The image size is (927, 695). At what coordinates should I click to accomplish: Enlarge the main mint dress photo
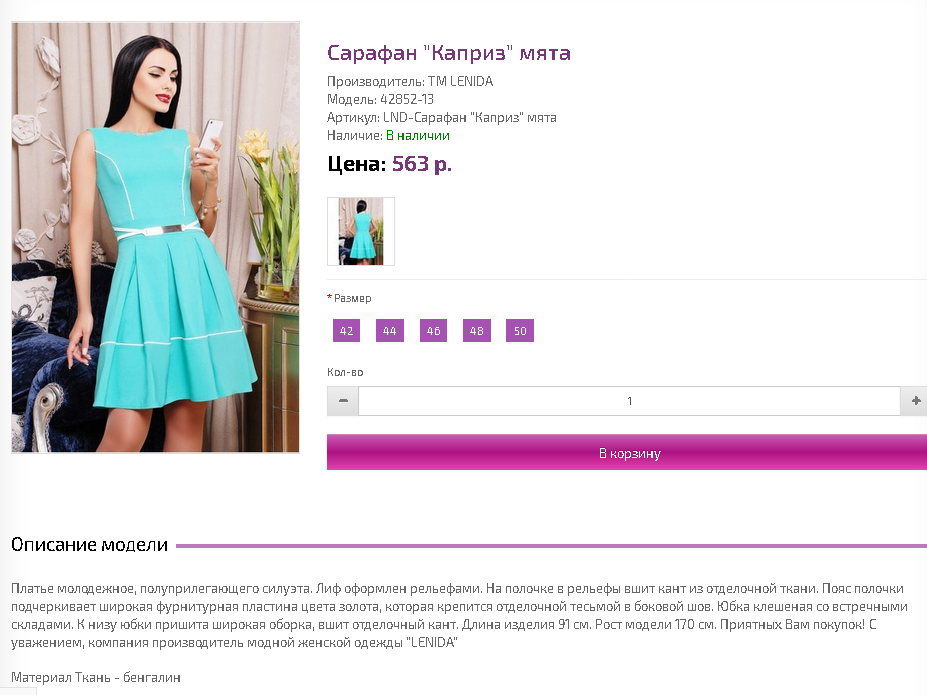pos(155,238)
